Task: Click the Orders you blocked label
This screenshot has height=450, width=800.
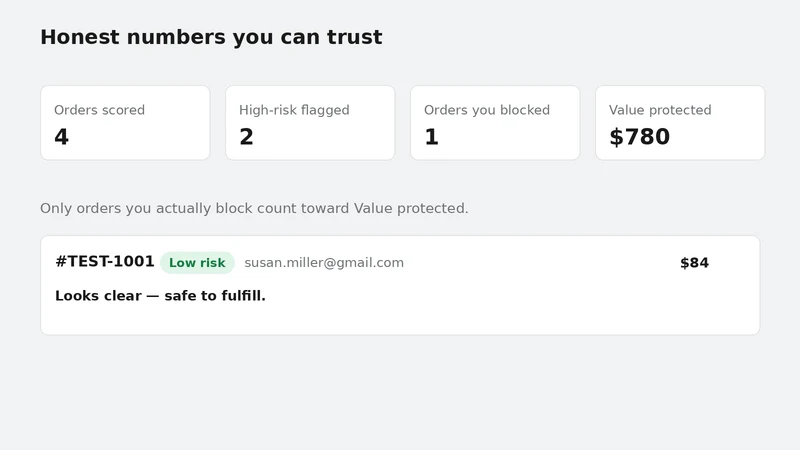Action: (x=487, y=110)
